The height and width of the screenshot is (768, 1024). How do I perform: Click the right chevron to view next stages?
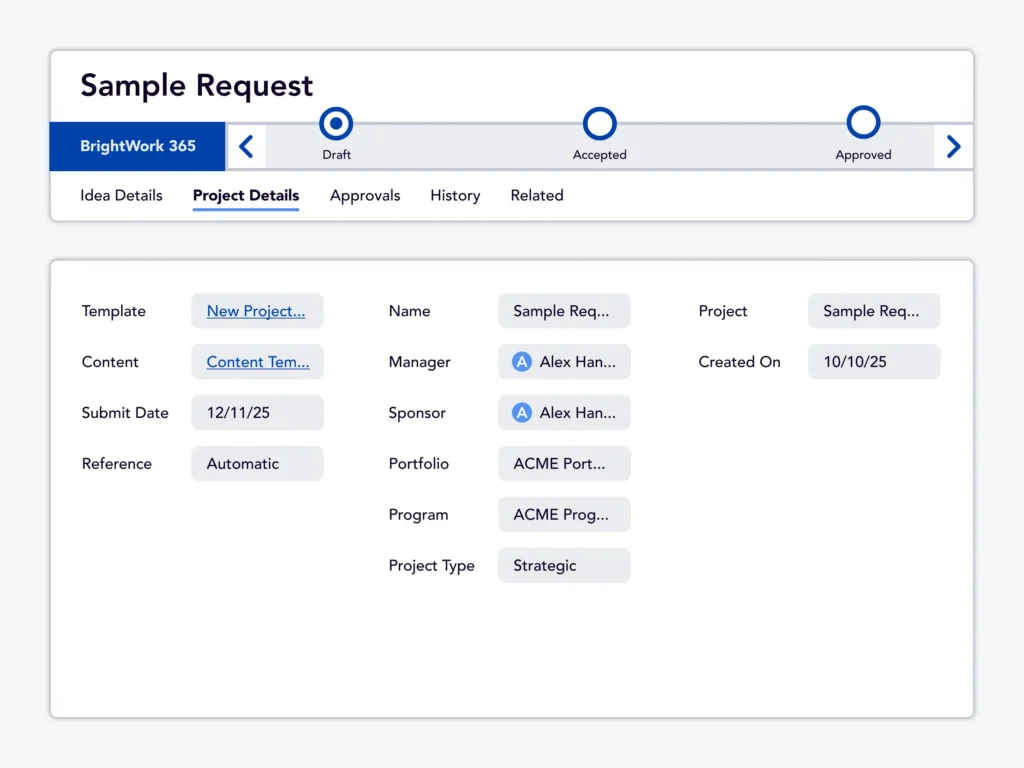953,145
